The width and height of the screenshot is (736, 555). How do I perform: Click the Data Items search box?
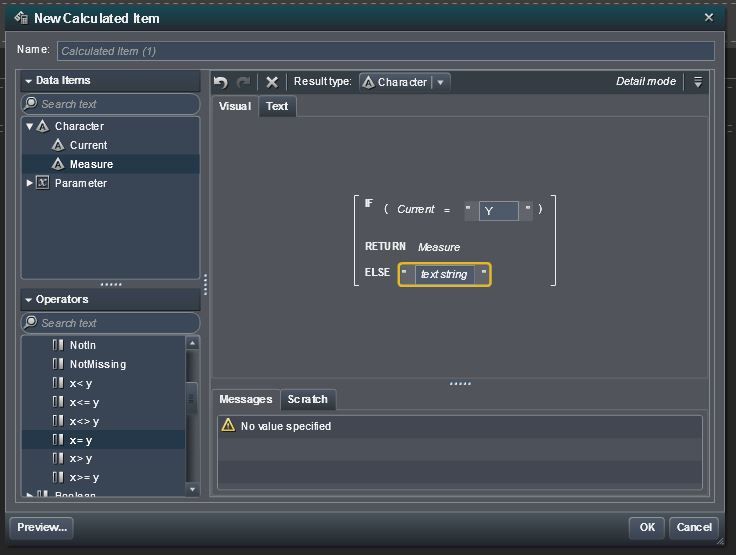110,104
